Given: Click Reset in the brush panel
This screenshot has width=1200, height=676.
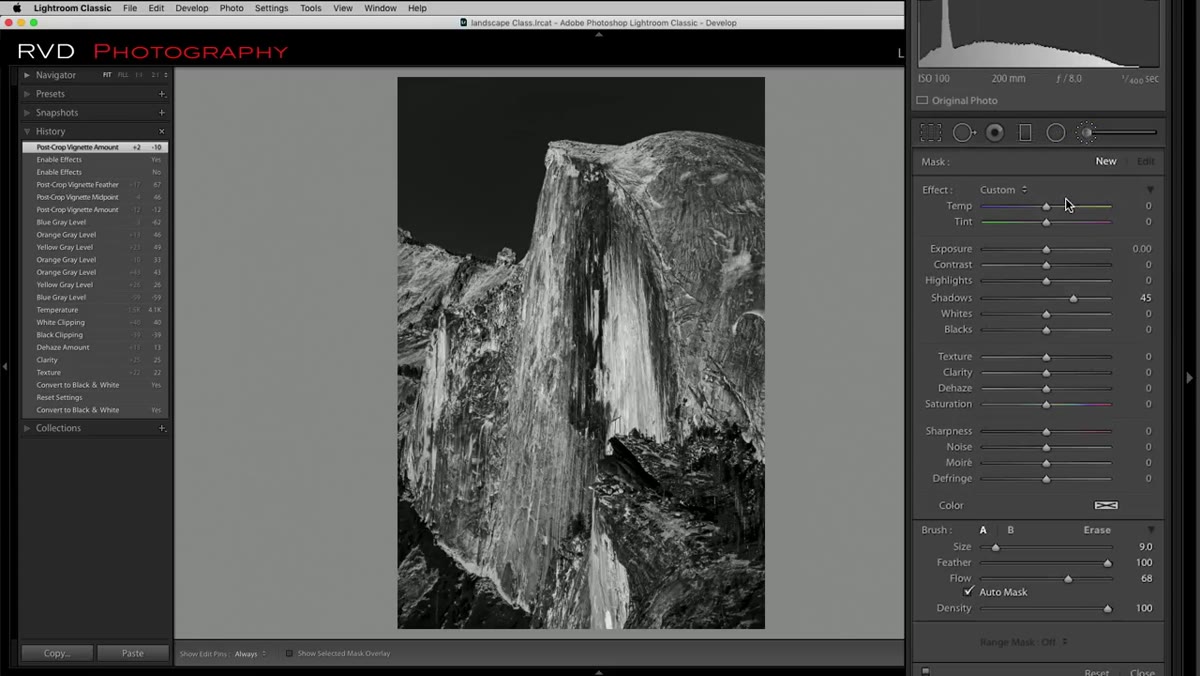Looking at the screenshot, I should 1097,672.
